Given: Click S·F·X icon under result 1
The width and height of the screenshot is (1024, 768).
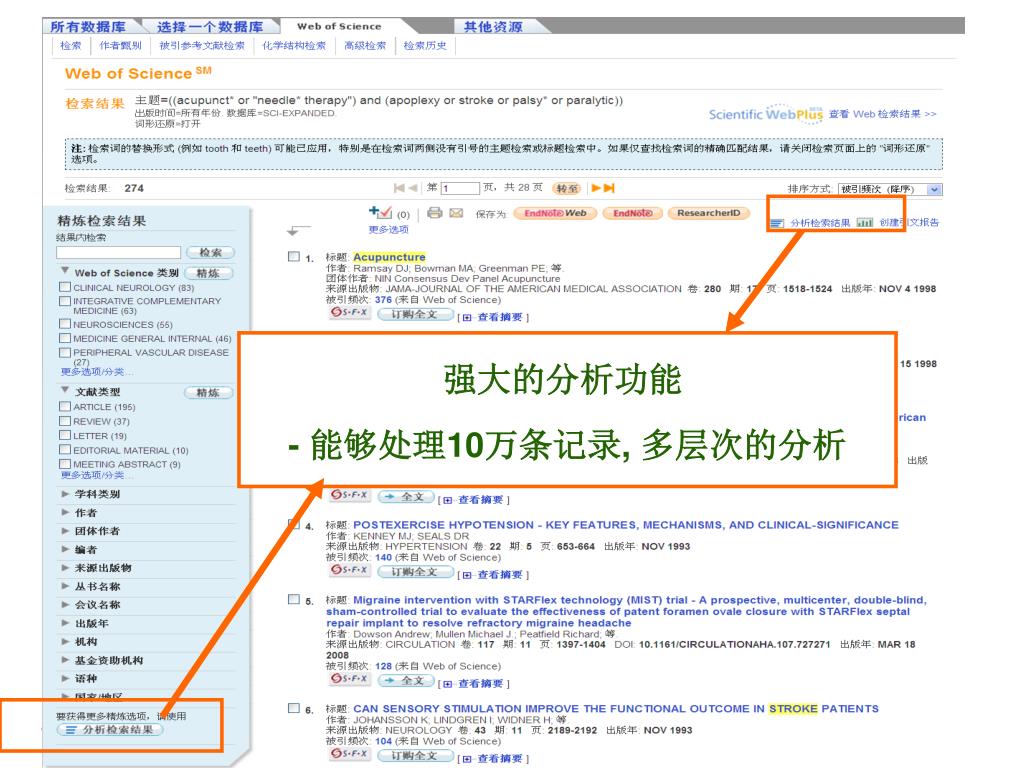Looking at the screenshot, I should point(349,313).
